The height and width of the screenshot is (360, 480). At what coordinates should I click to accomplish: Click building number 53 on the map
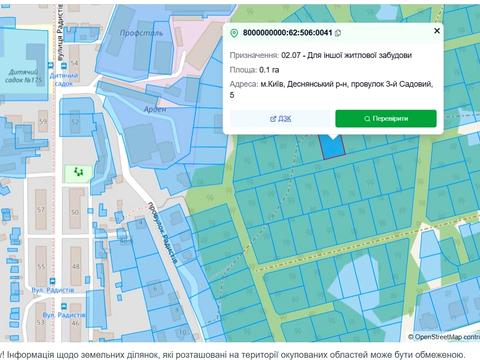pos(40,322)
